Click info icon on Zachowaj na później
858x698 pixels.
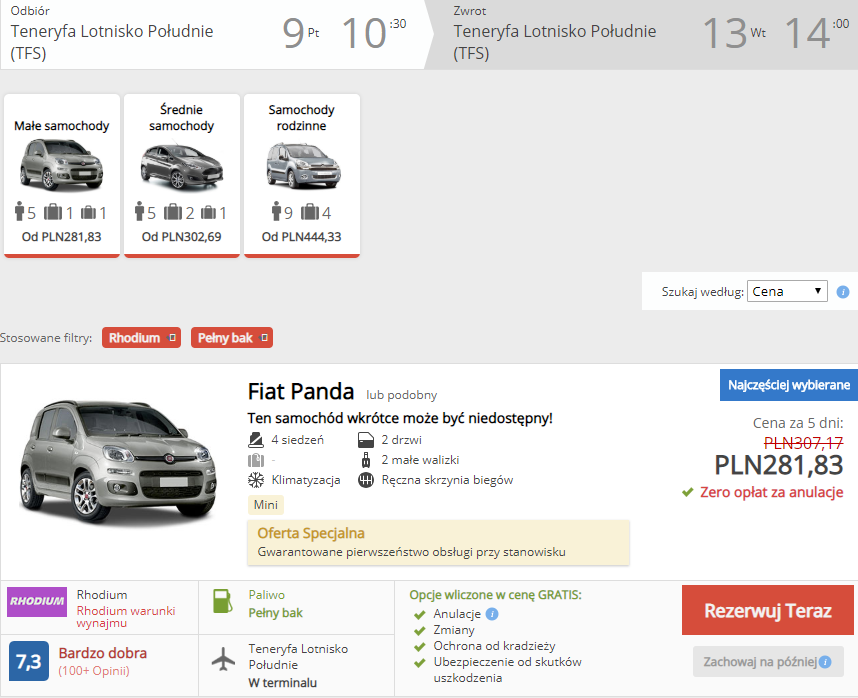click(x=825, y=662)
